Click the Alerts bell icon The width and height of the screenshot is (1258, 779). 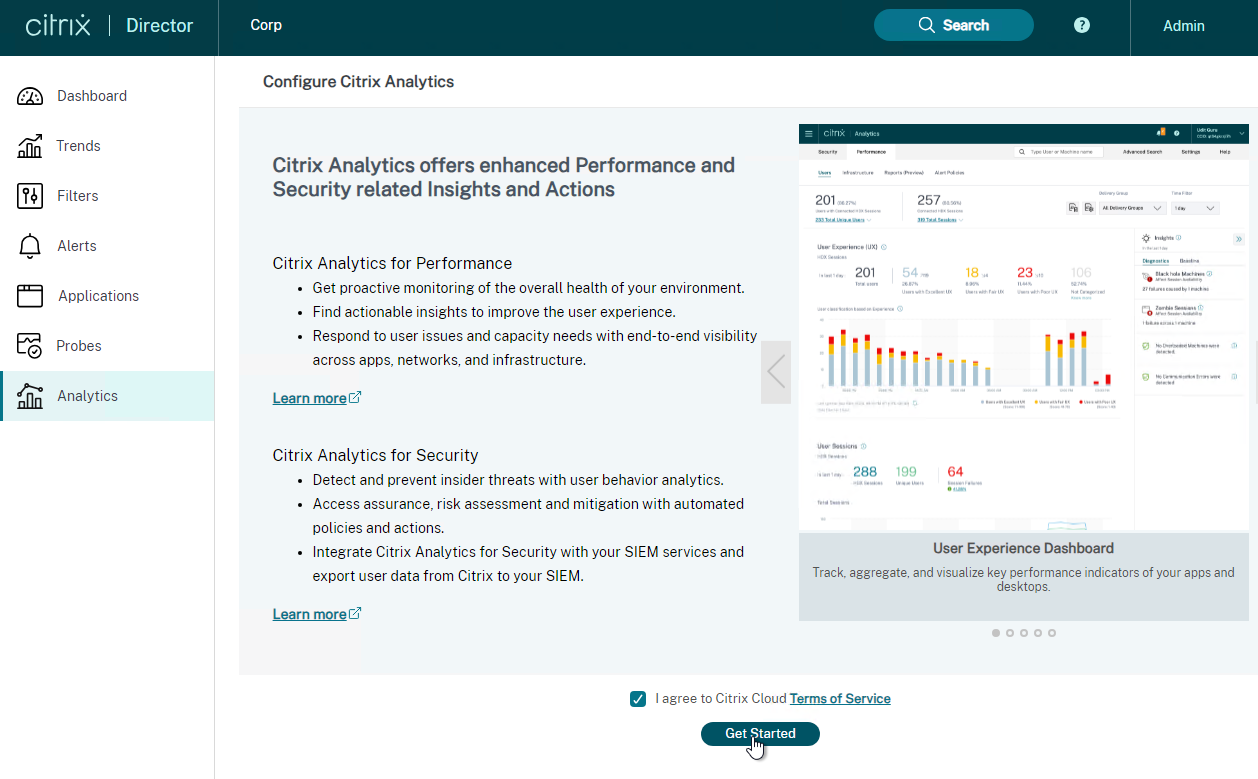pyautogui.click(x=30, y=246)
